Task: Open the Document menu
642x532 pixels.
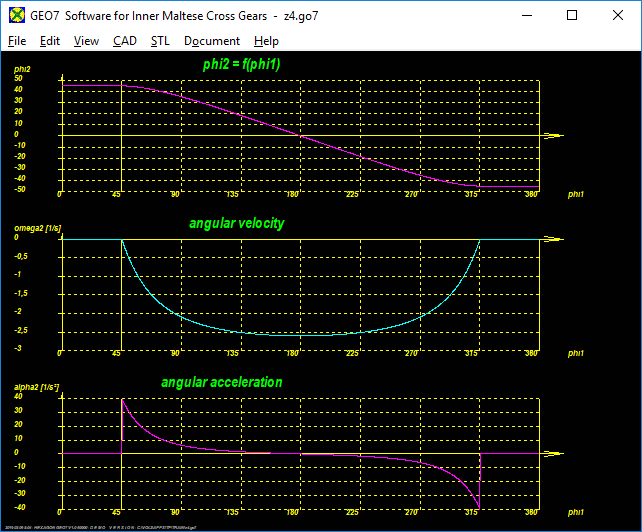Action: pyautogui.click(x=212, y=41)
